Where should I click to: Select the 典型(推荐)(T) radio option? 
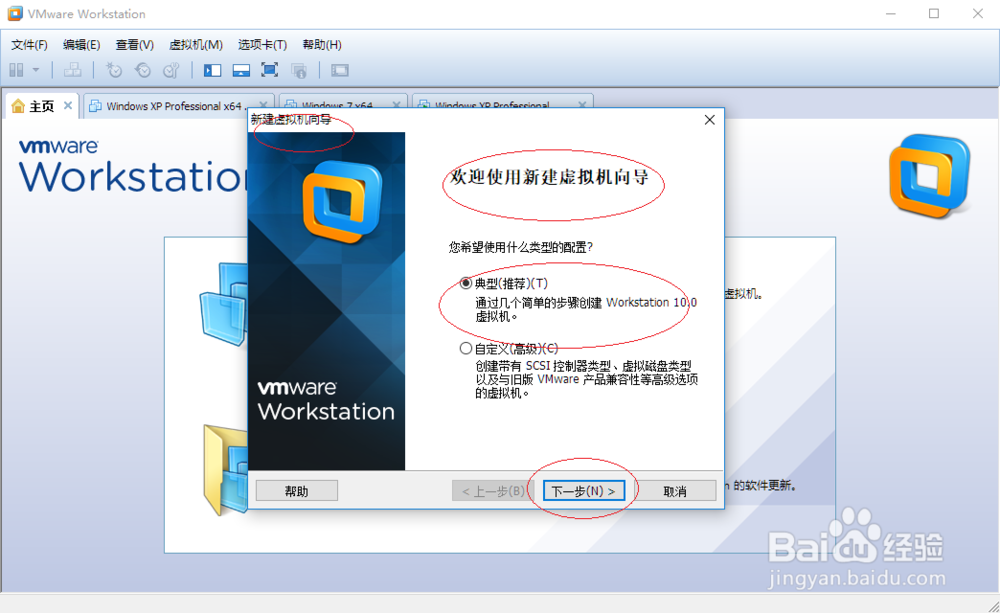466,283
